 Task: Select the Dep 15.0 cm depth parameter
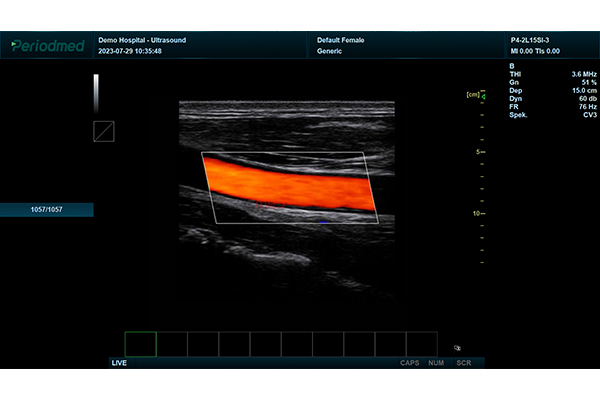[546, 91]
